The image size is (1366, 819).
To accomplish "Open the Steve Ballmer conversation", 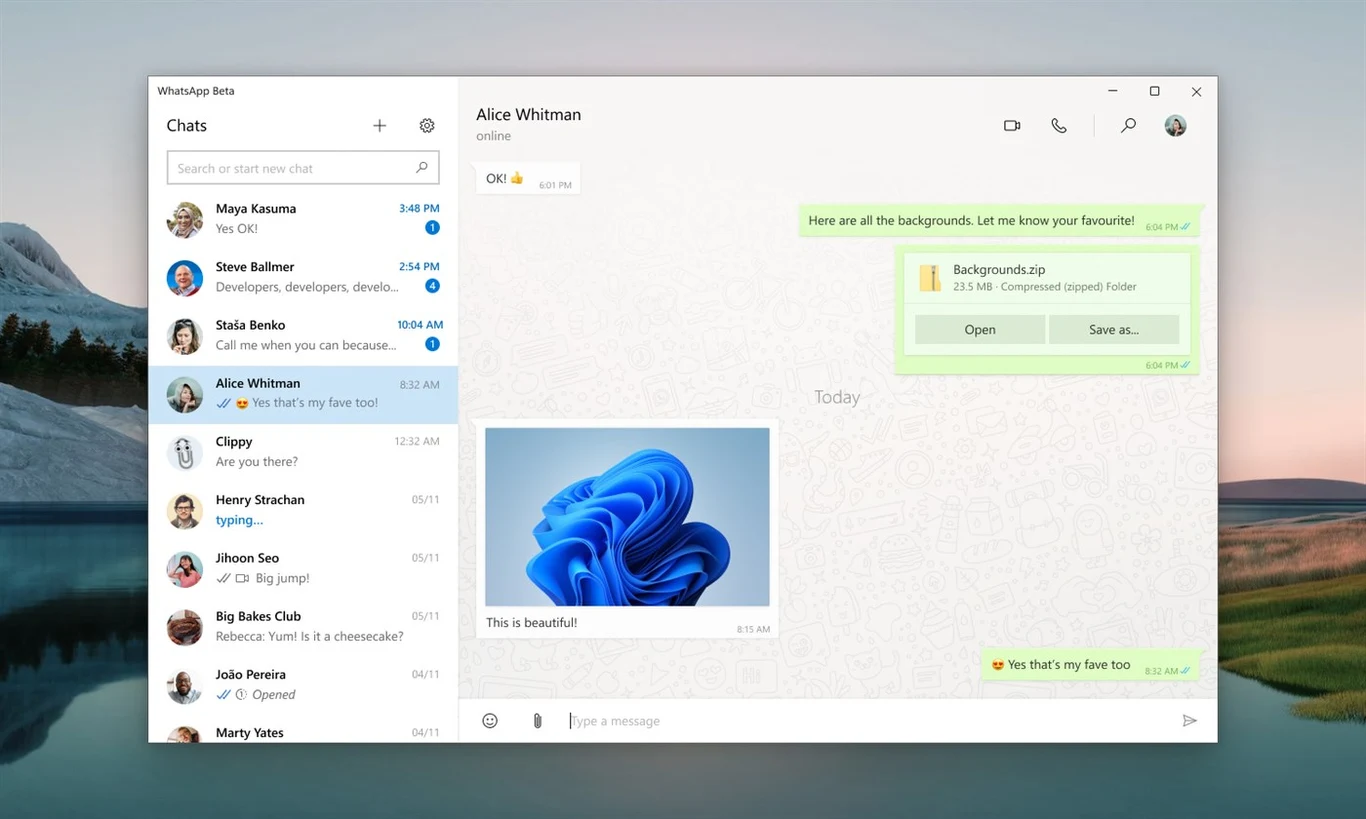I will (300, 276).
